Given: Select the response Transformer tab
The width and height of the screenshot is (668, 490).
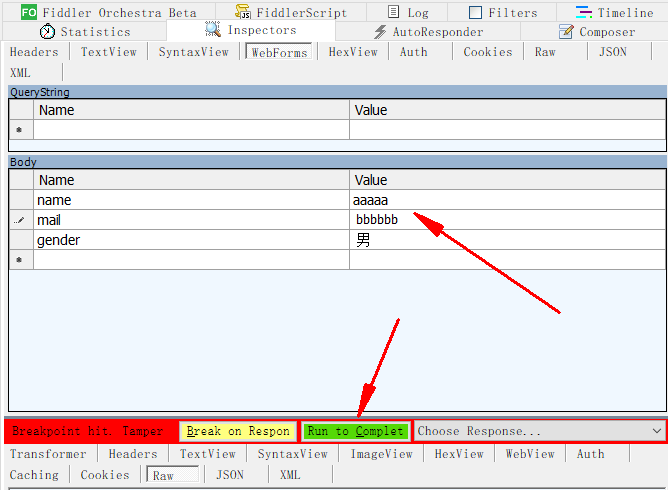Looking at the screenshot, I should 48,454.
